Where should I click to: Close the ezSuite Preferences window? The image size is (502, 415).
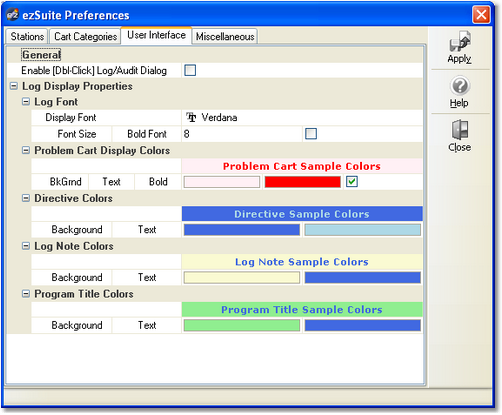click(481, 15)
